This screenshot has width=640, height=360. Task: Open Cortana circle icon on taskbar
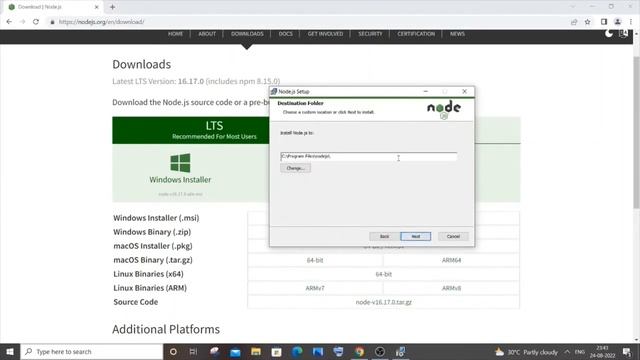(173, 351)
